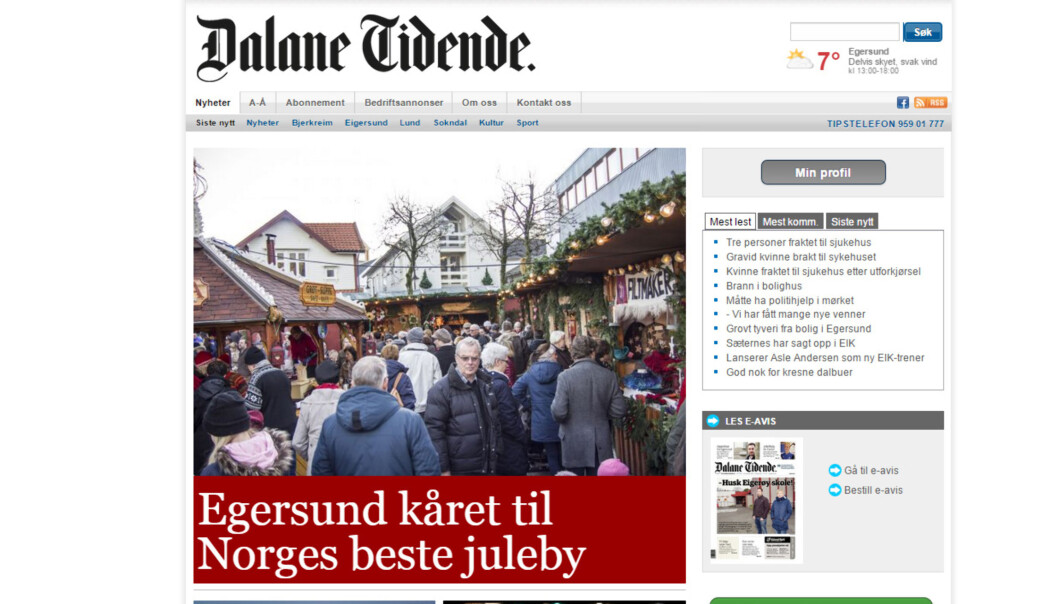Image resolution: width=1058 pixels, height=604 pixels.
Task: Click the blue arrow beside LES E-AVIS
Action: click(713, 421)
